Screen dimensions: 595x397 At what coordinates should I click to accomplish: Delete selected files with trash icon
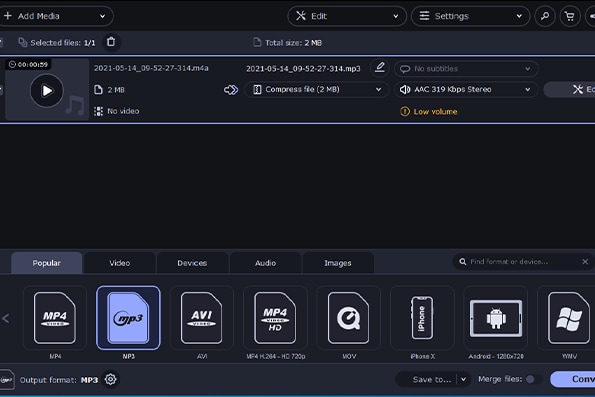tap(111, 42)
